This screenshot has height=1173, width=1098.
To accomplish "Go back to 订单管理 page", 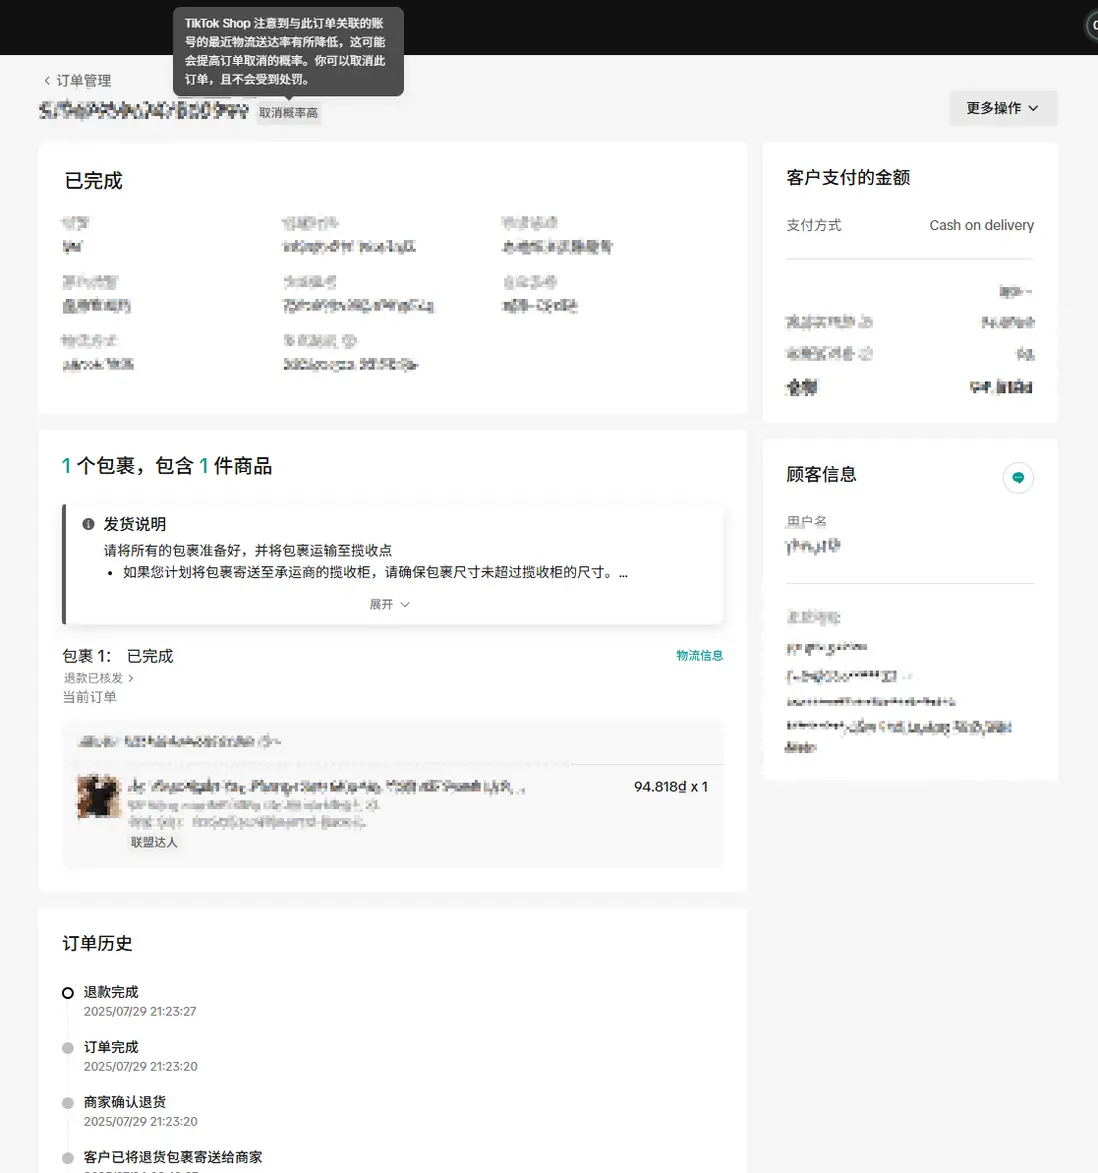I will [78, 81].
